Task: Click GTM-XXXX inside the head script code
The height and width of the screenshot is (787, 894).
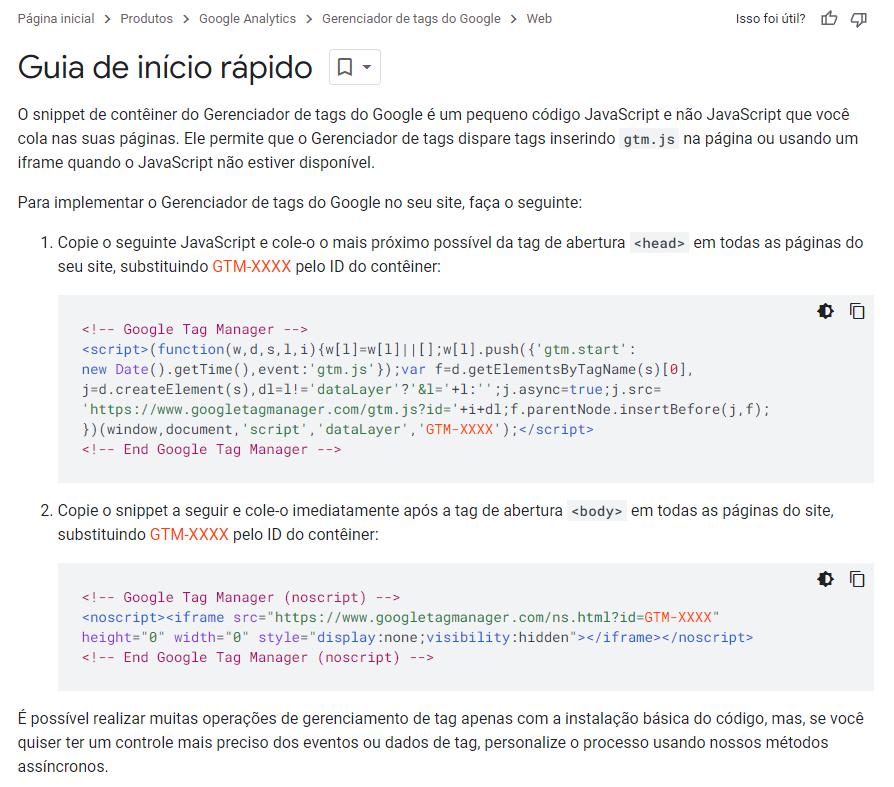Action: (x=459, y=429)
